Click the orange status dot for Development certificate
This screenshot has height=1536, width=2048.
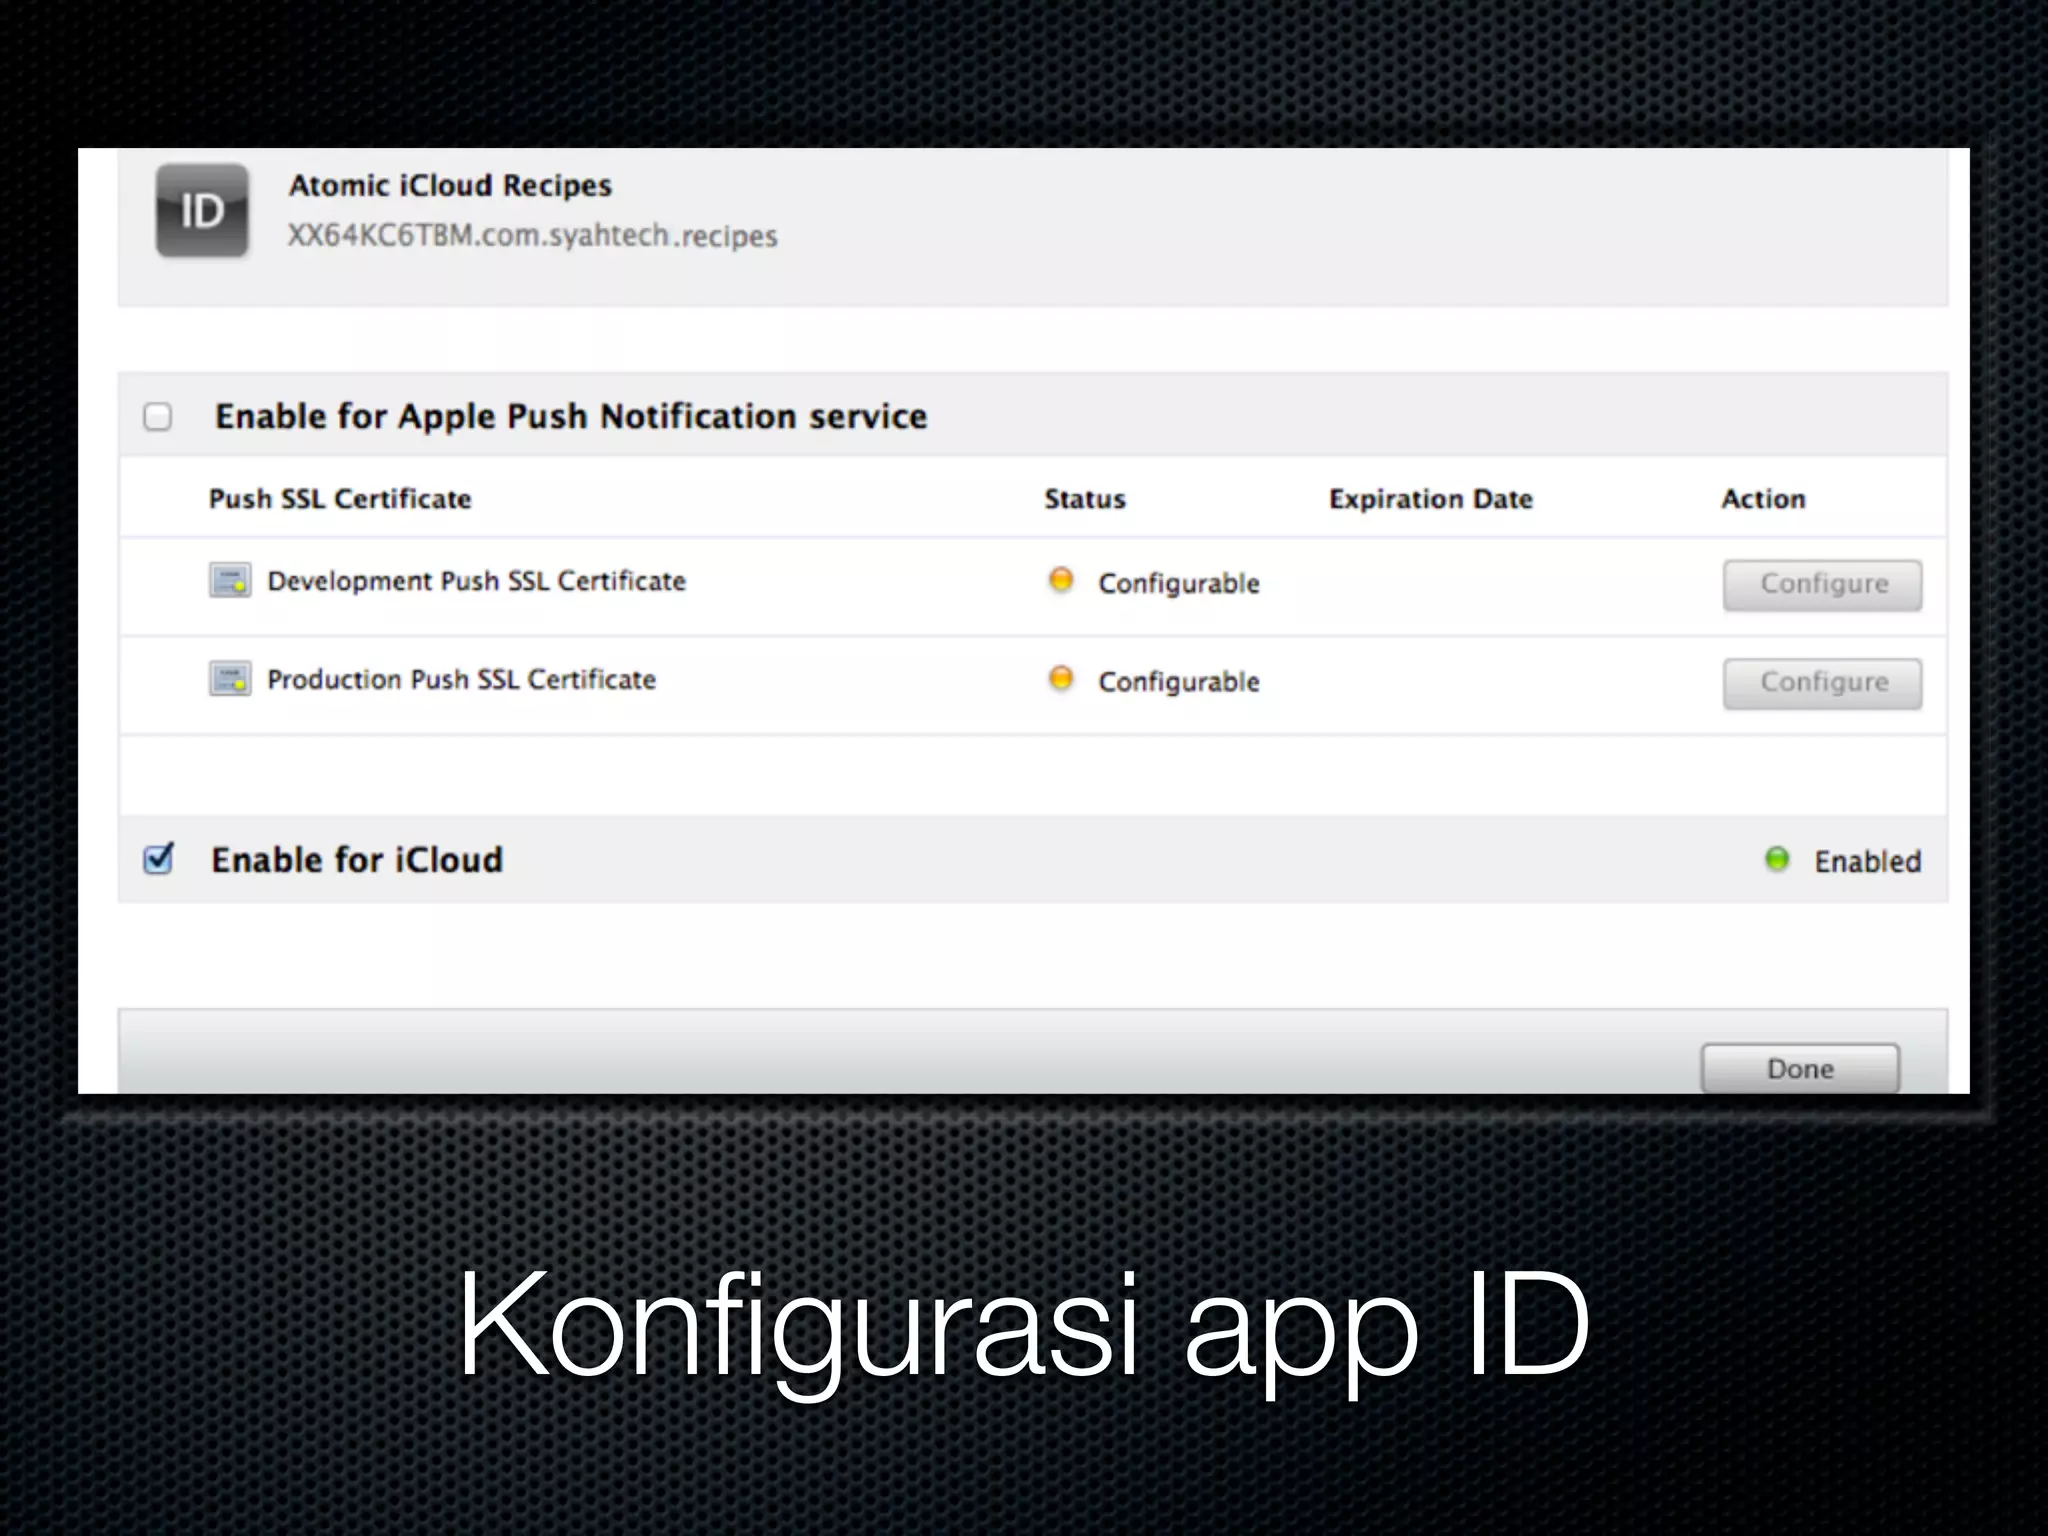(x=1061, y=579)
